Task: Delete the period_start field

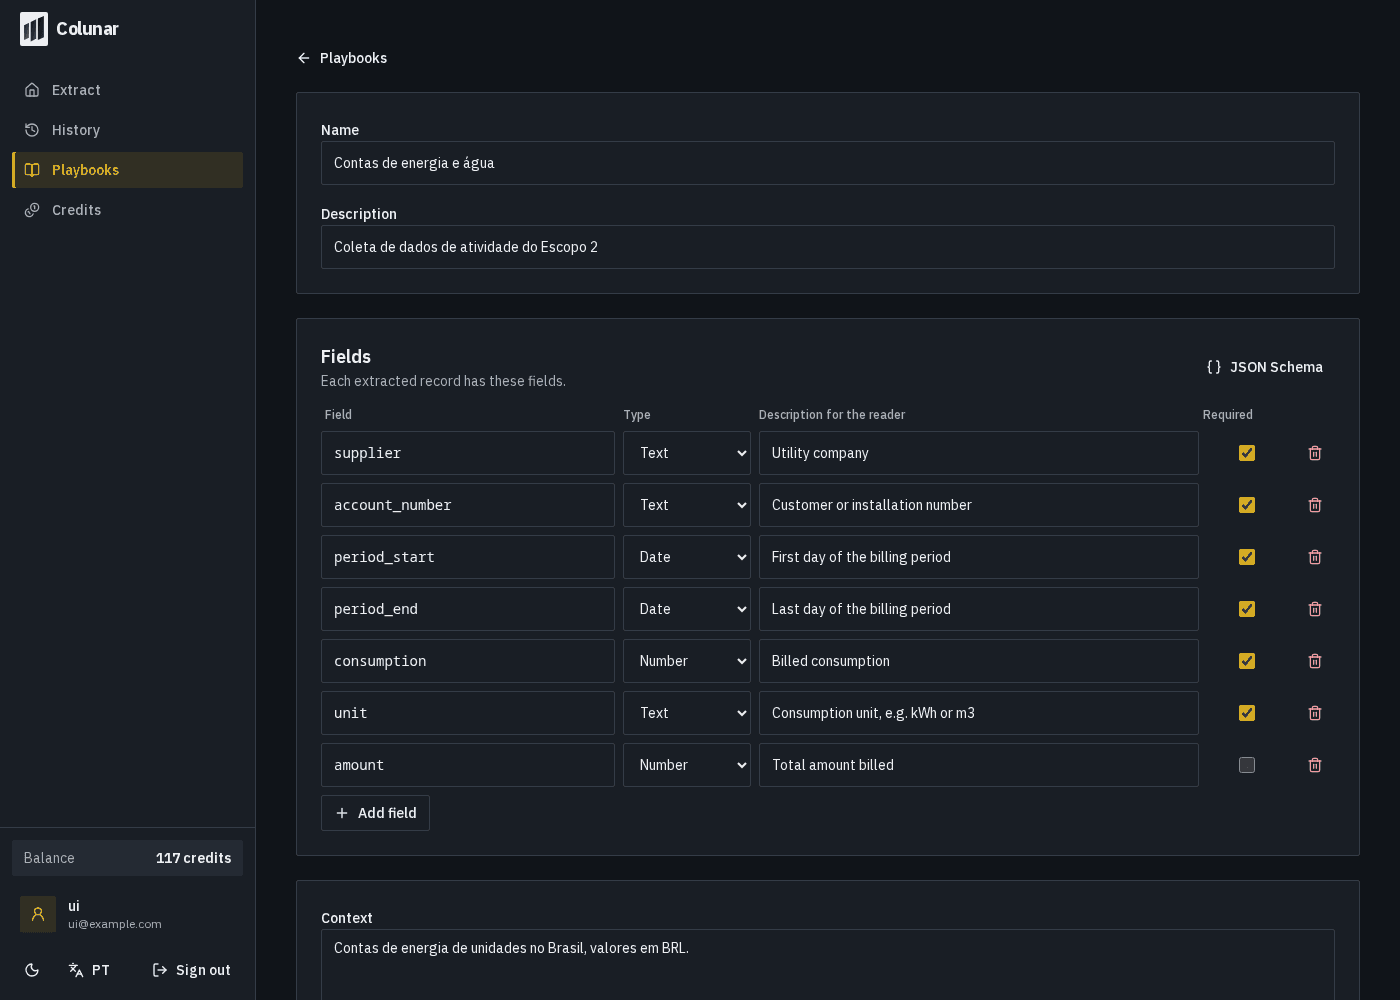Action: 1315,557
